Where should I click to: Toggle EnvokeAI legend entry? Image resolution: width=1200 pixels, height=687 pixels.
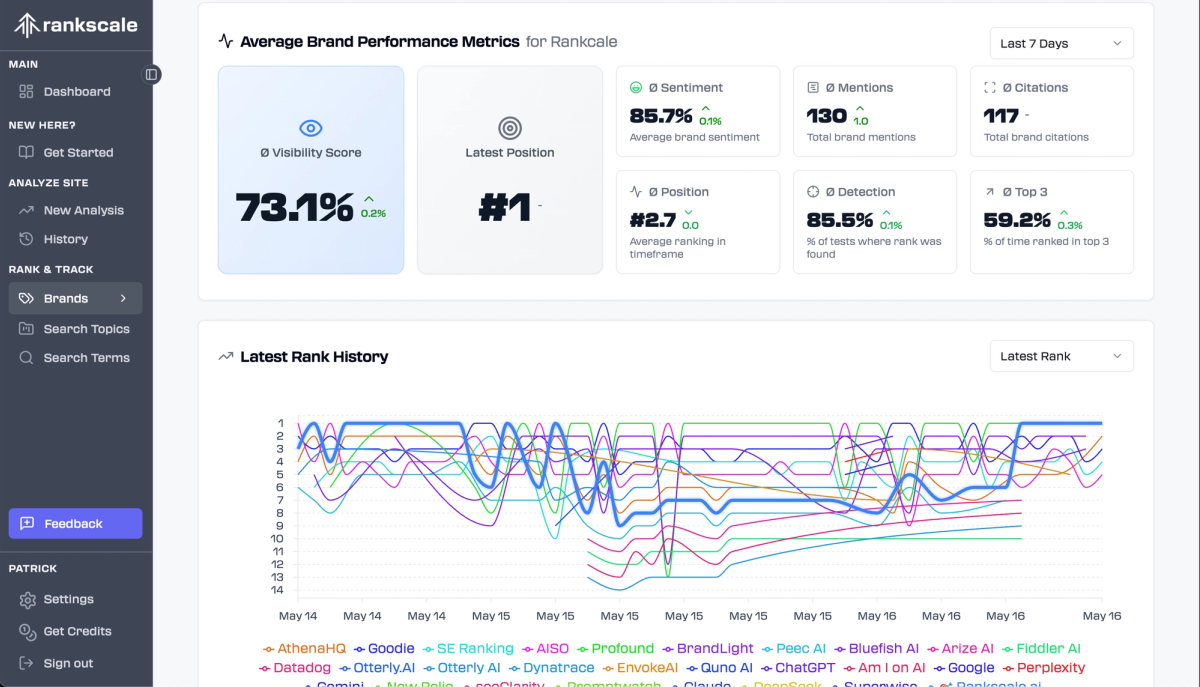click(640, 668)
